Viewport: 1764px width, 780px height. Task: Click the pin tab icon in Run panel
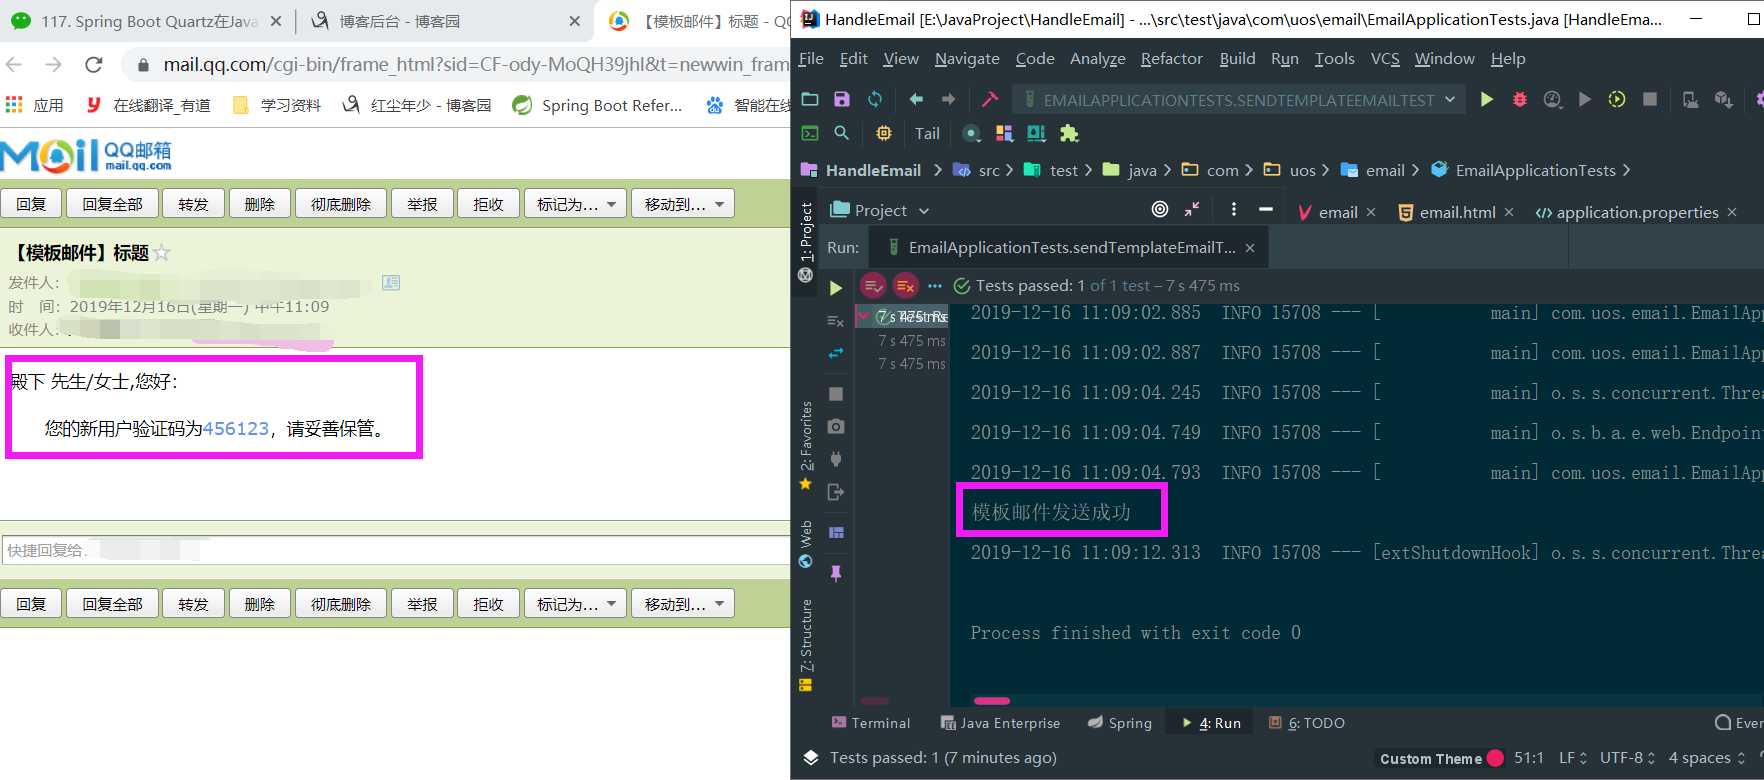(836, 573)
